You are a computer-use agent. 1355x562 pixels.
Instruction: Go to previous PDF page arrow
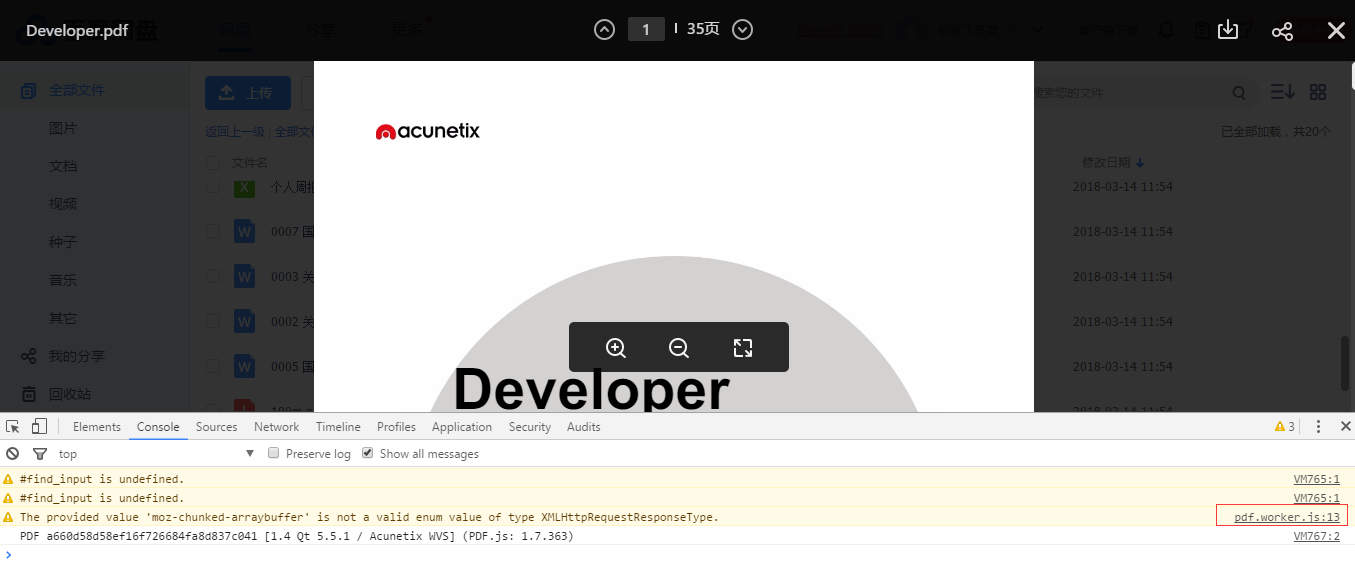(x=604, y=30)
